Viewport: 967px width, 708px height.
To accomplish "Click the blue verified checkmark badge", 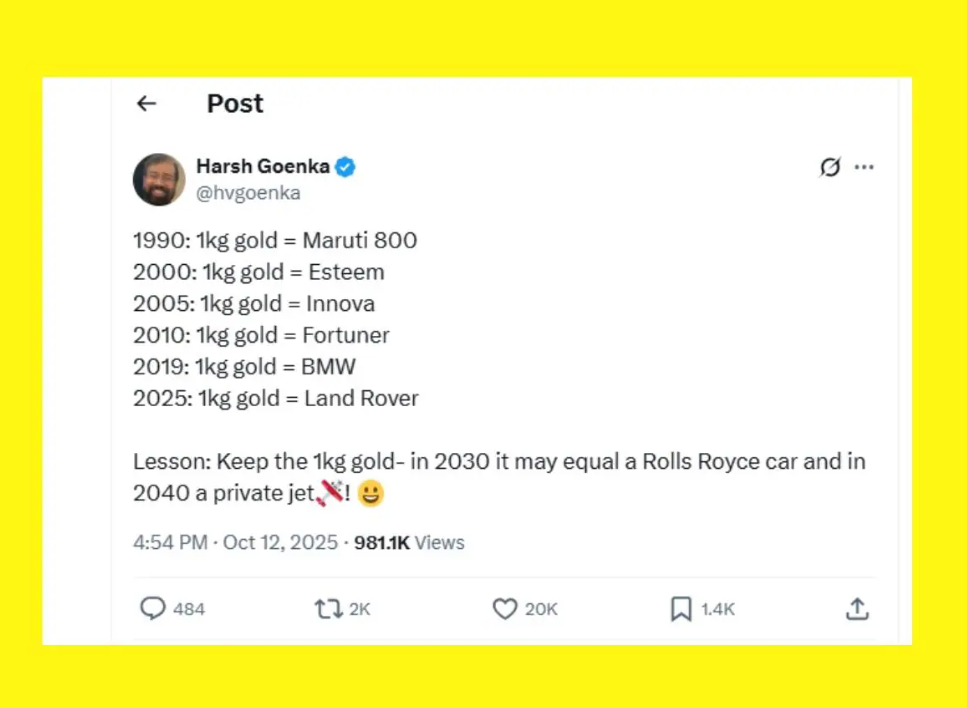I will pyautogui.click(x=345, y=167).
